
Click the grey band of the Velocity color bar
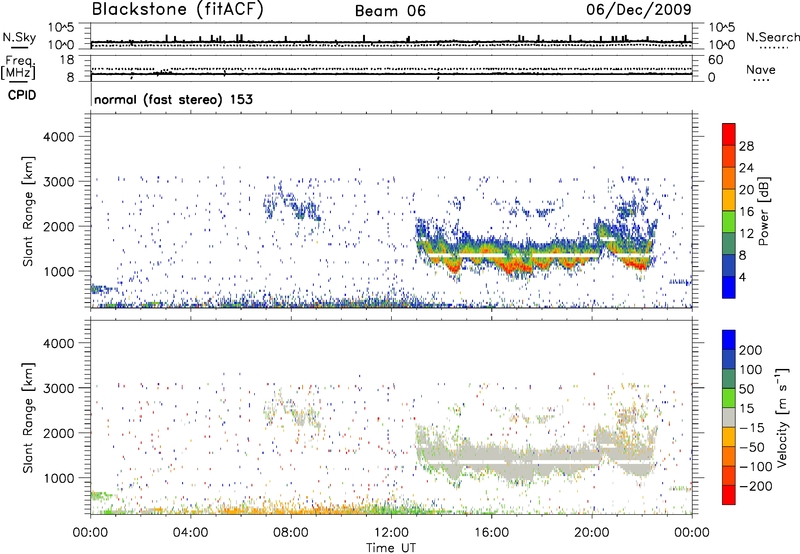[729, 417]
